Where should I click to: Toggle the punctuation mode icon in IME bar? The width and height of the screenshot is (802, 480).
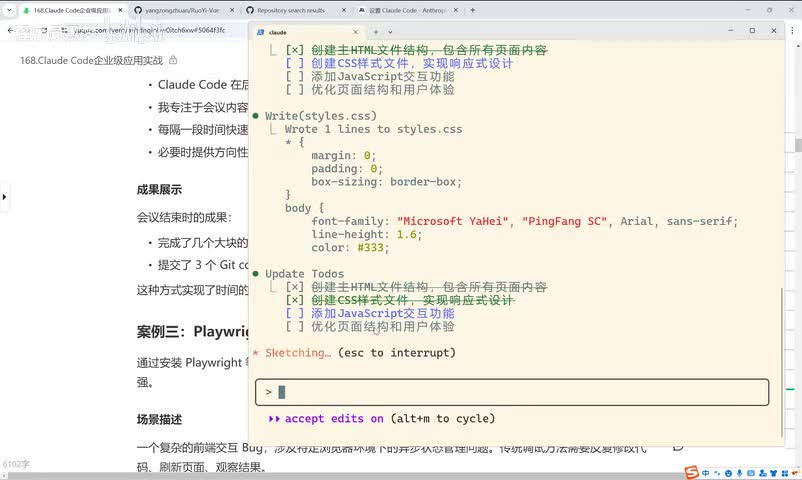(717, 473)
